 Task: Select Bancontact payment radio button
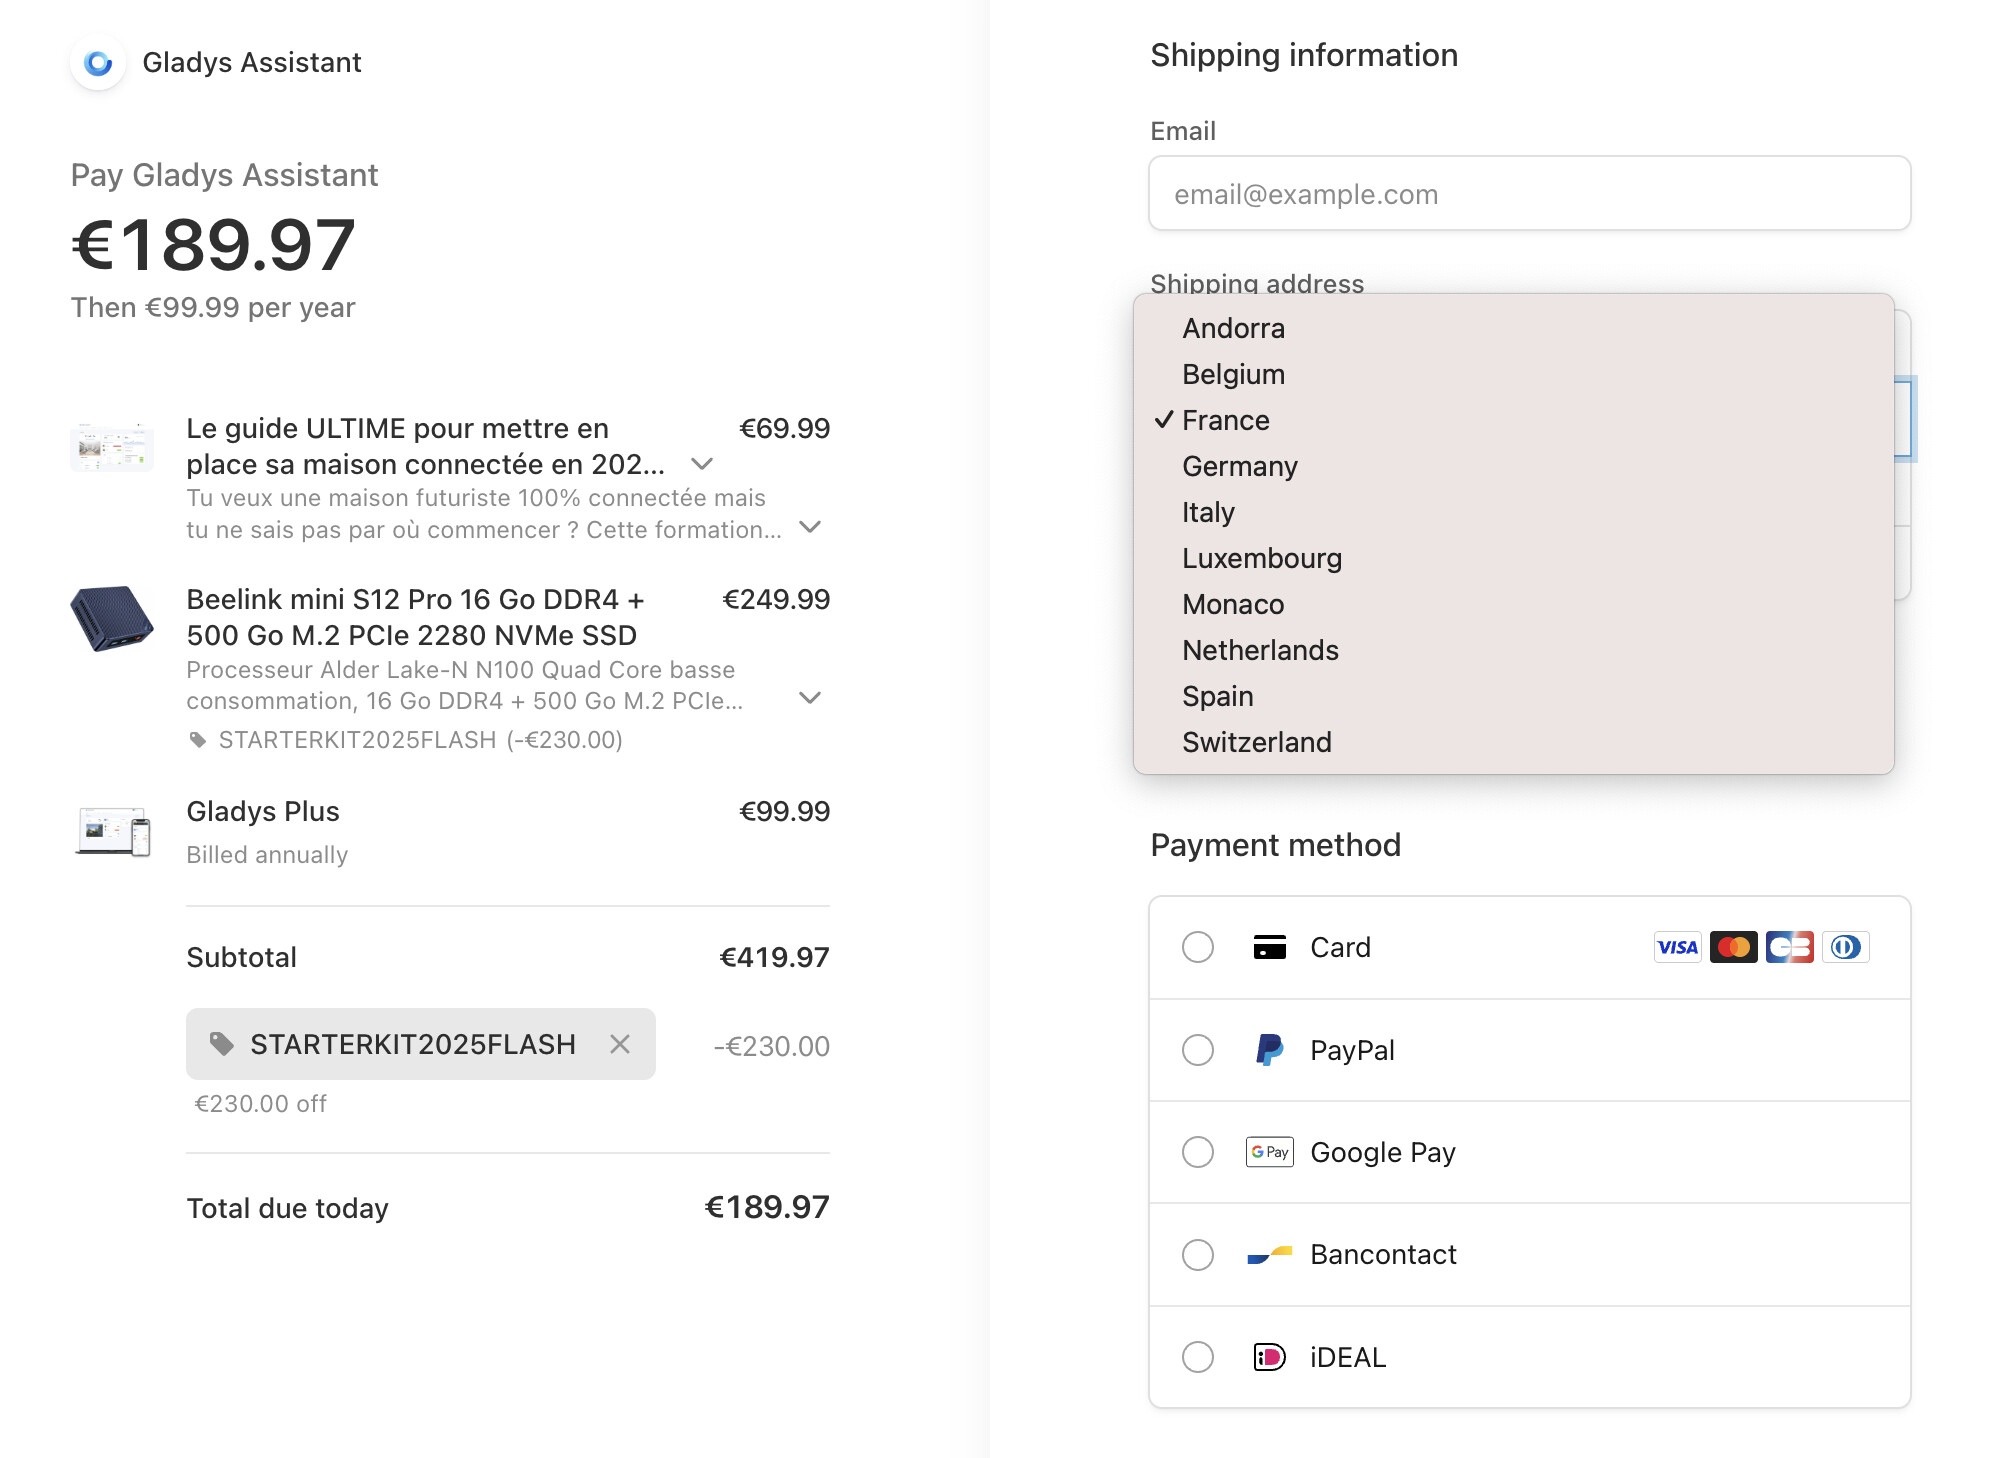(1197, 1254)
